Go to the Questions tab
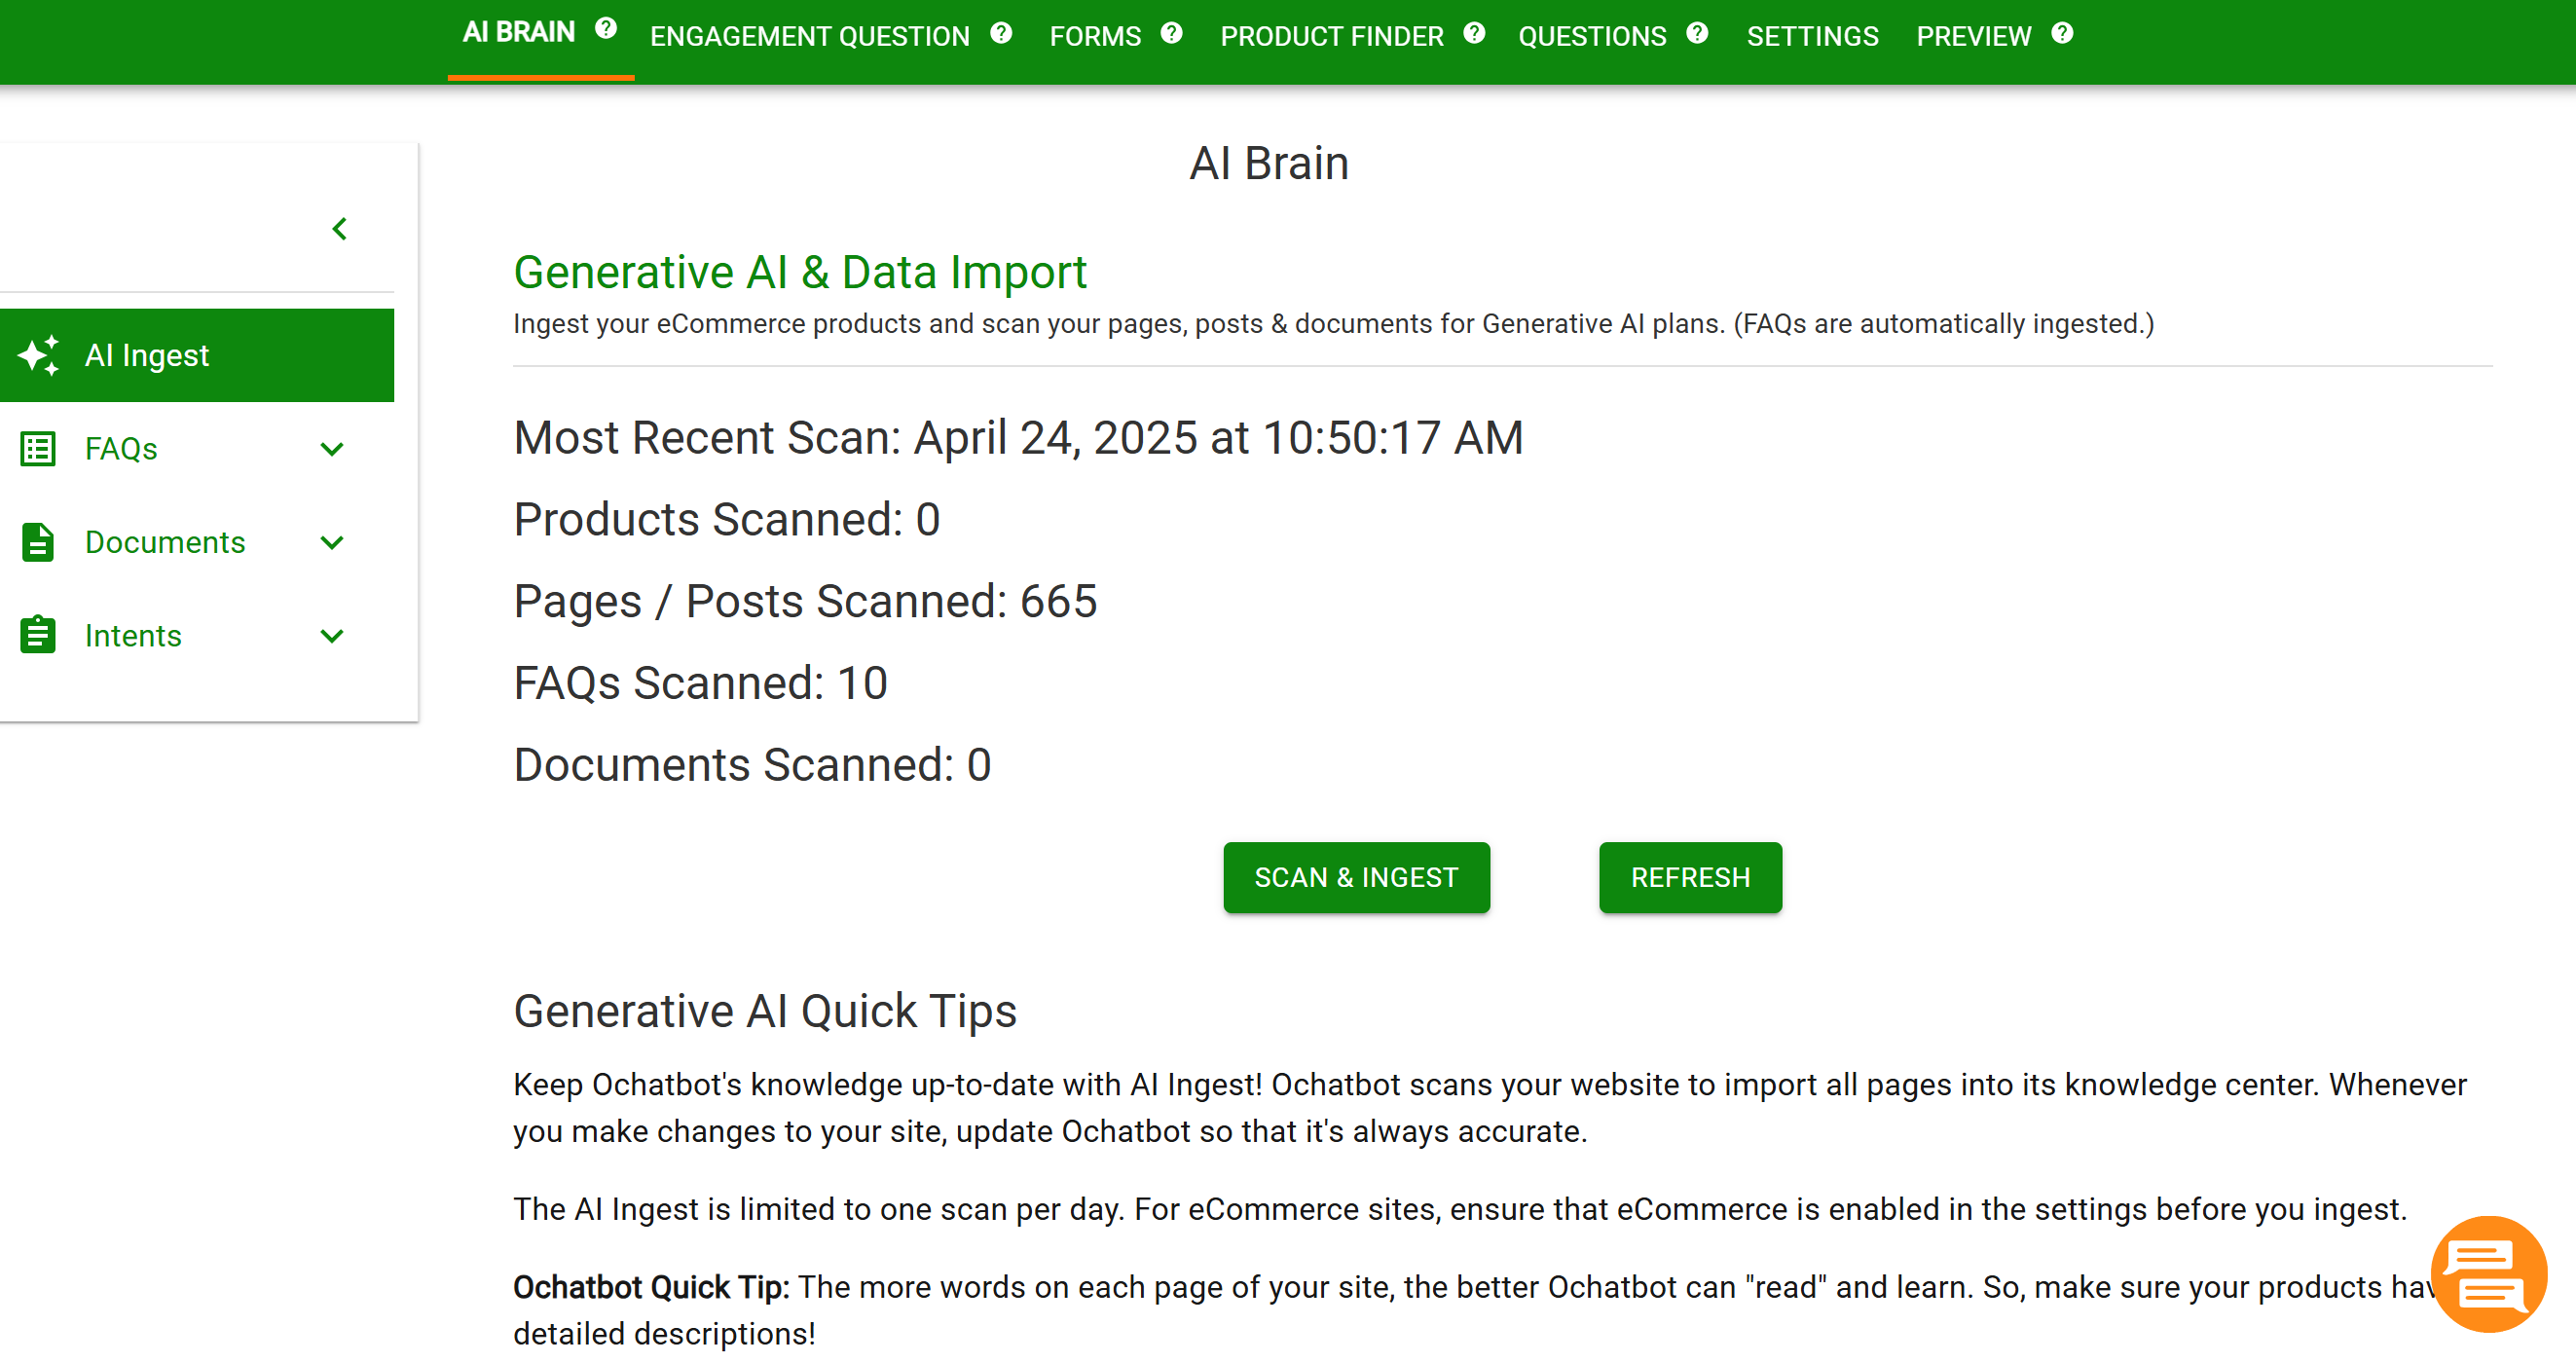Screen dimensions: 2576x1363 coord(1592,36)
